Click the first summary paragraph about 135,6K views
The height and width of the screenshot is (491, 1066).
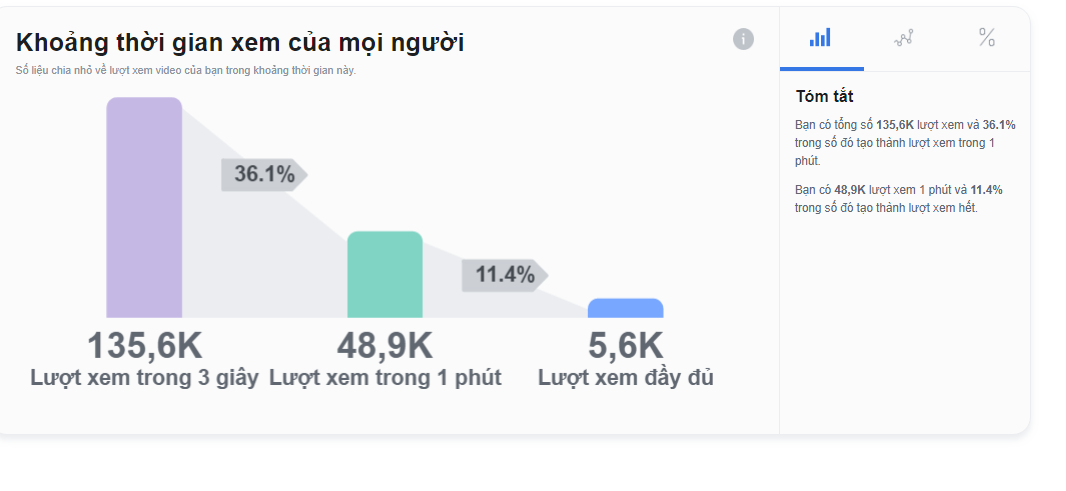tap(904, 142)
